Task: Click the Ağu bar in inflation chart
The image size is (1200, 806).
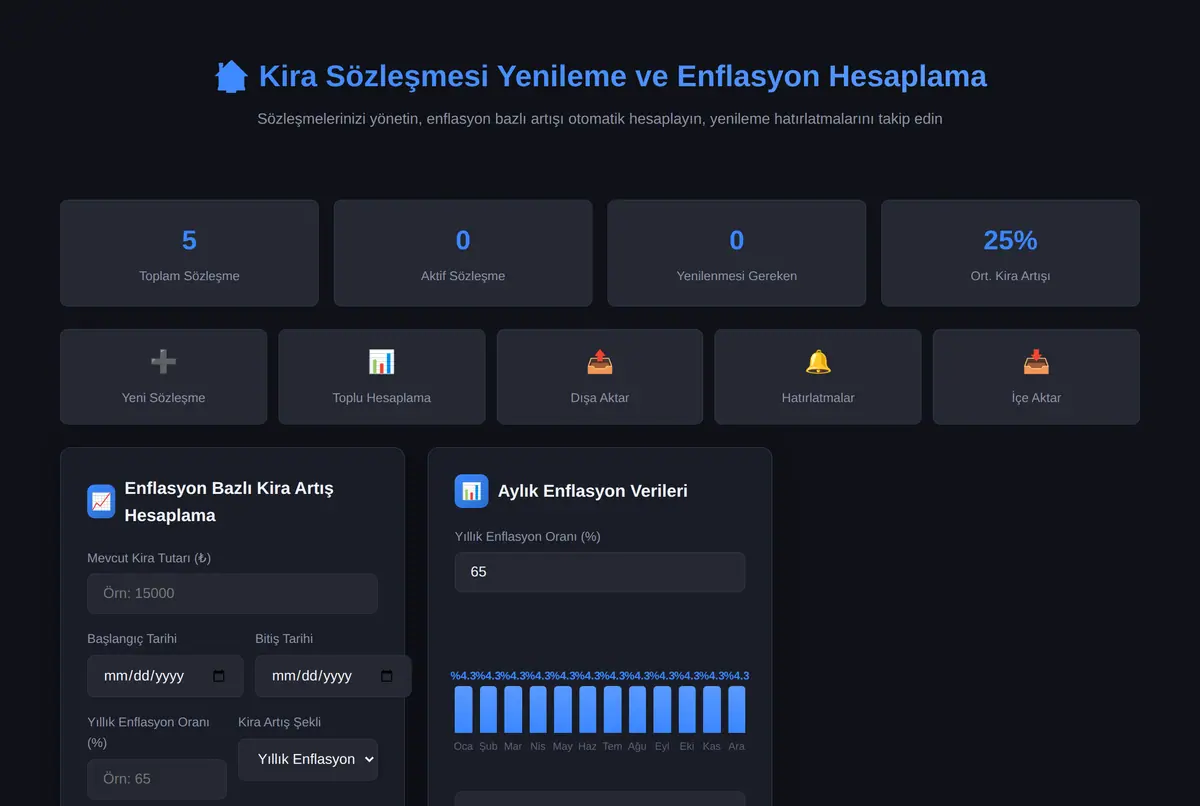Action: [637, 709]
